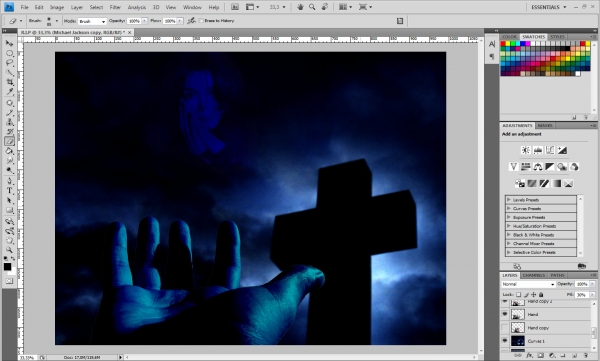Viewport: 600px width, 361px height.
Task: Add a Brightness/Contrast adjustment
Action: (526, 150)
